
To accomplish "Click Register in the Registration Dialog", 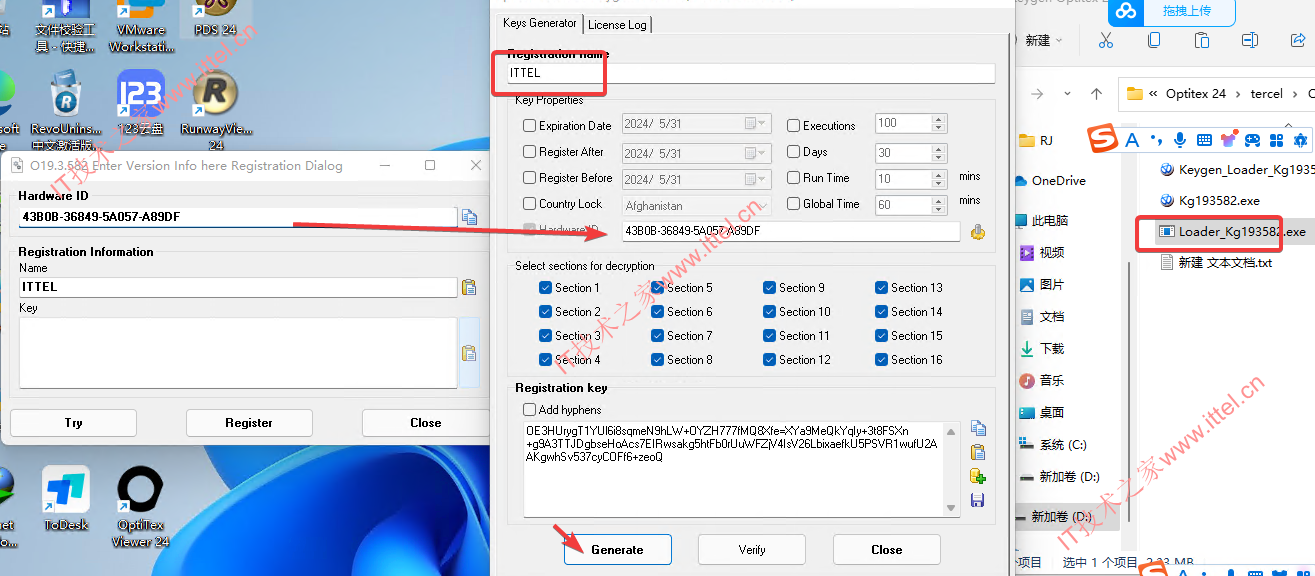I will [x=249, y=423].
